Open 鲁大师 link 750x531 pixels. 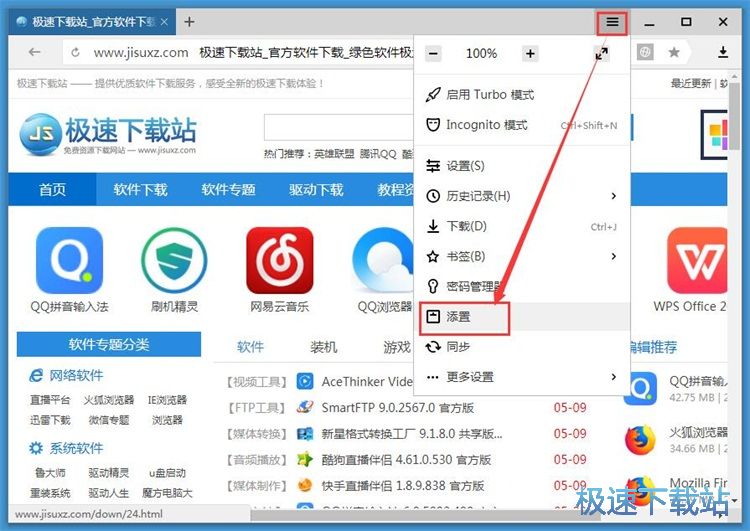pyautogui.click(x=50, y=473)
